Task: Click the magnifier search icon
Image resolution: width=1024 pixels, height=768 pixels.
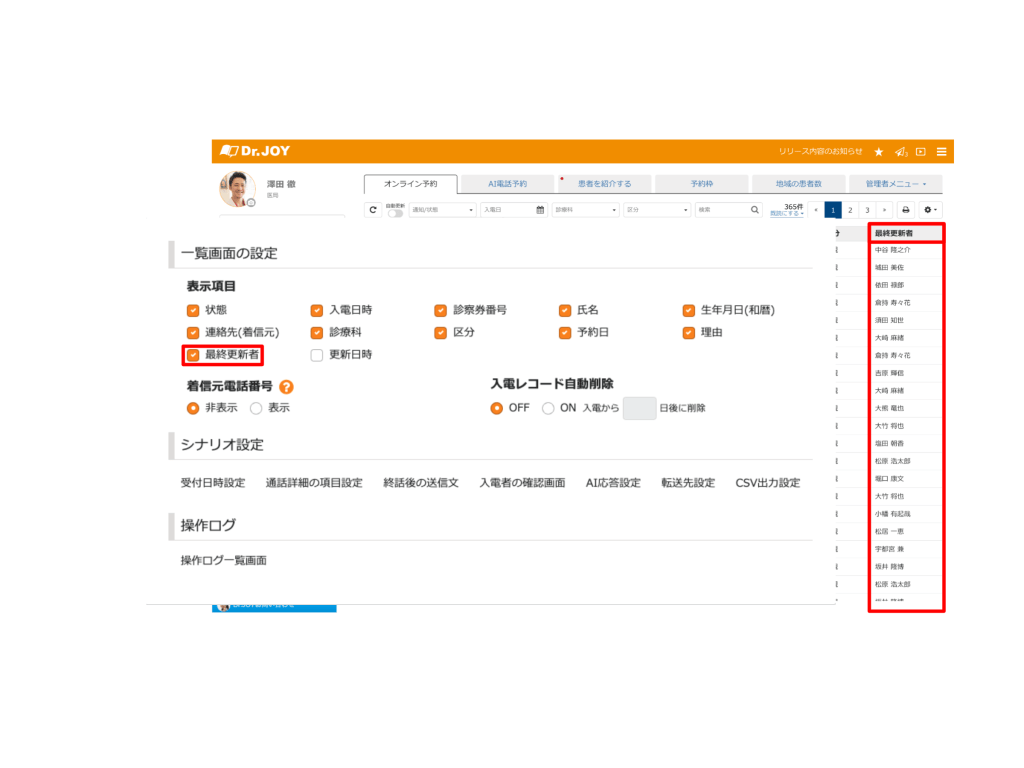Action: [x=755, y=210]
